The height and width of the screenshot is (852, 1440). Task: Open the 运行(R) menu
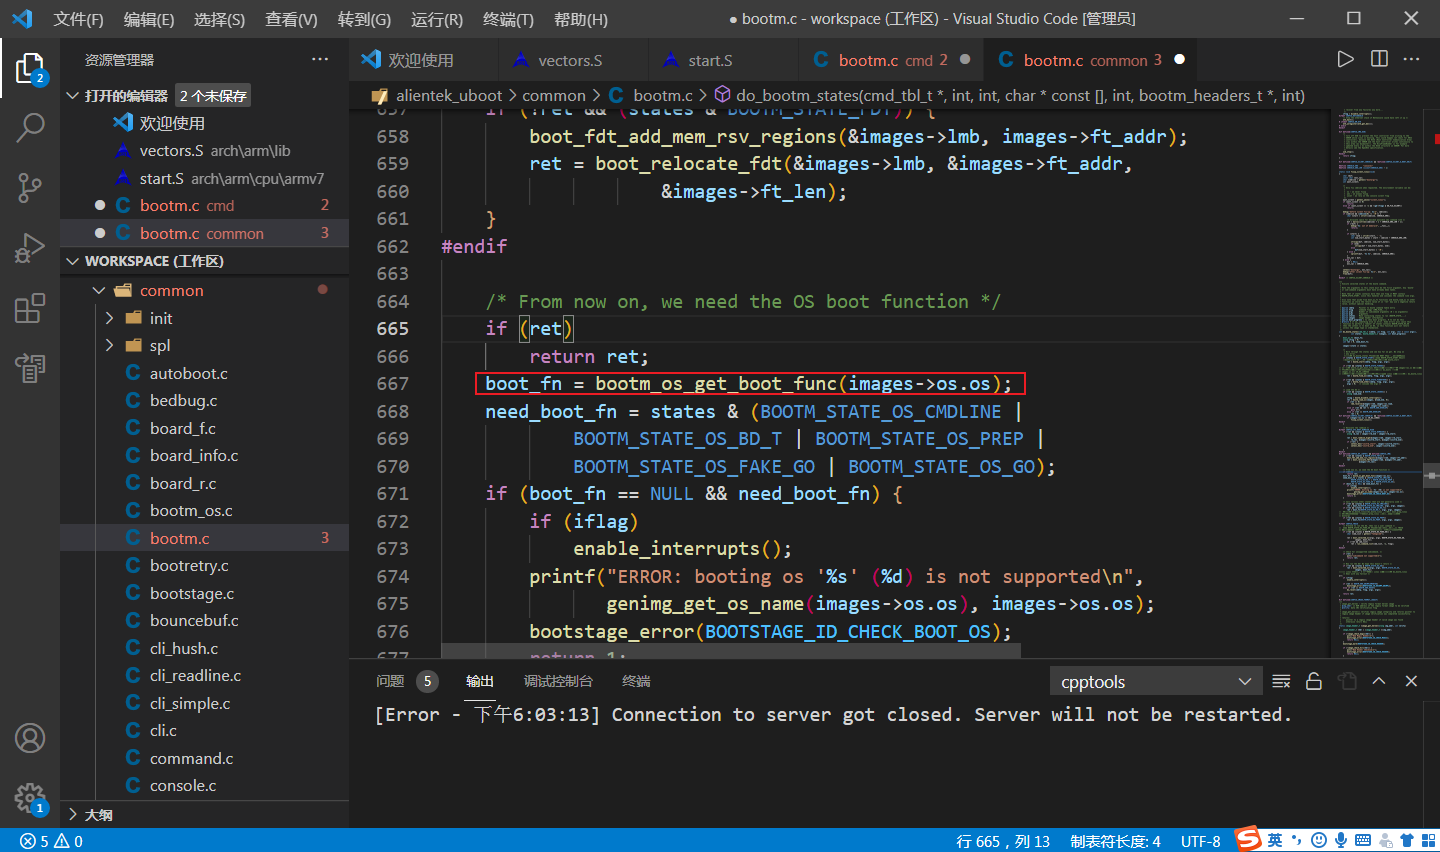[437, 19]
